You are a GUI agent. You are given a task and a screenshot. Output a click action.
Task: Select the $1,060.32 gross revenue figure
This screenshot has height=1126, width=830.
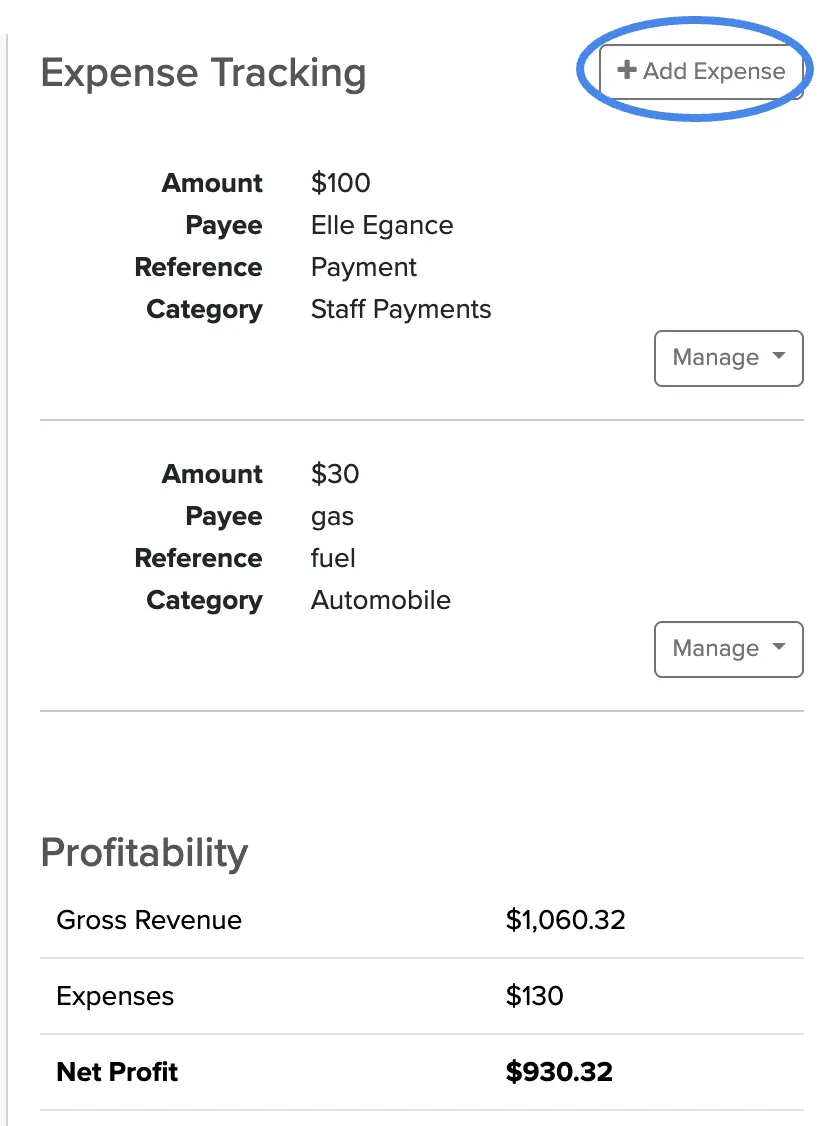tap(566, 920)
